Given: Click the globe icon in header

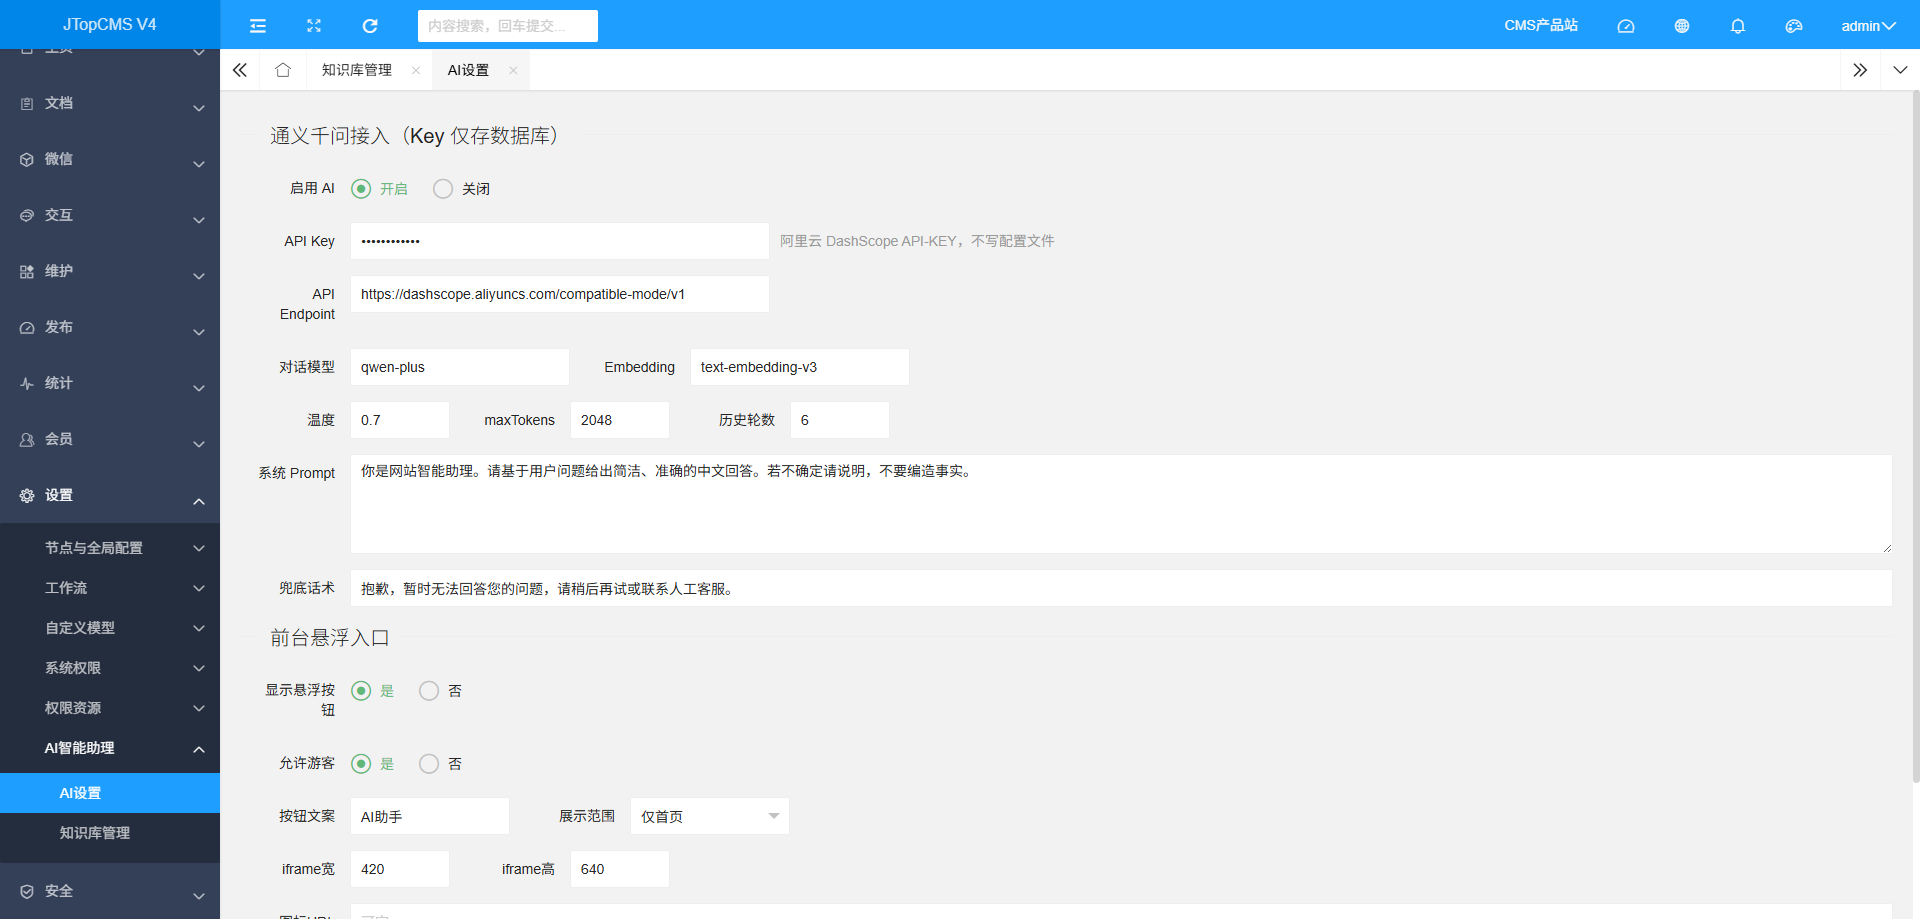Looking at the screenshot, I should coord(1682,26).
